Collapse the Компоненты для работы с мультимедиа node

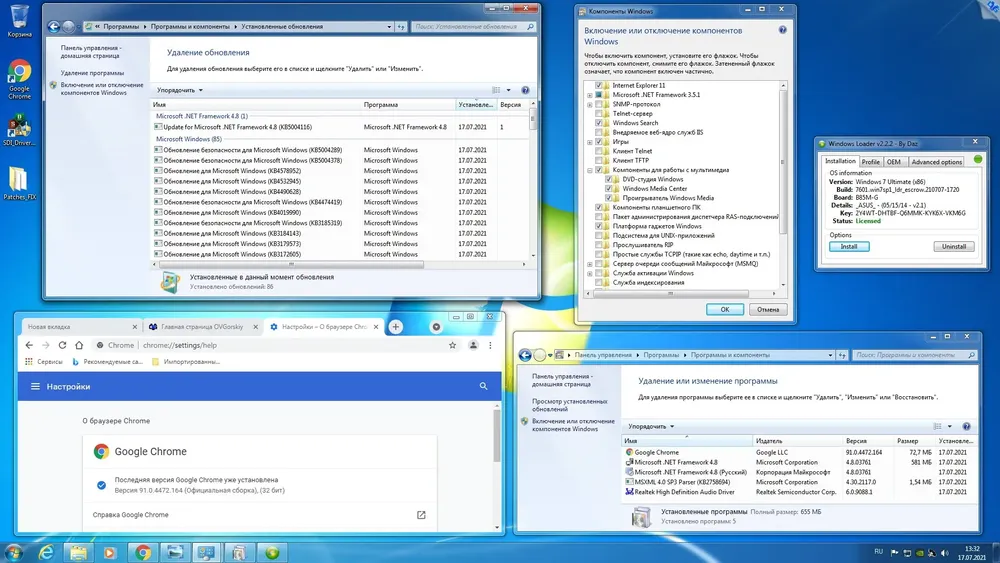click(x=590, y=170)
